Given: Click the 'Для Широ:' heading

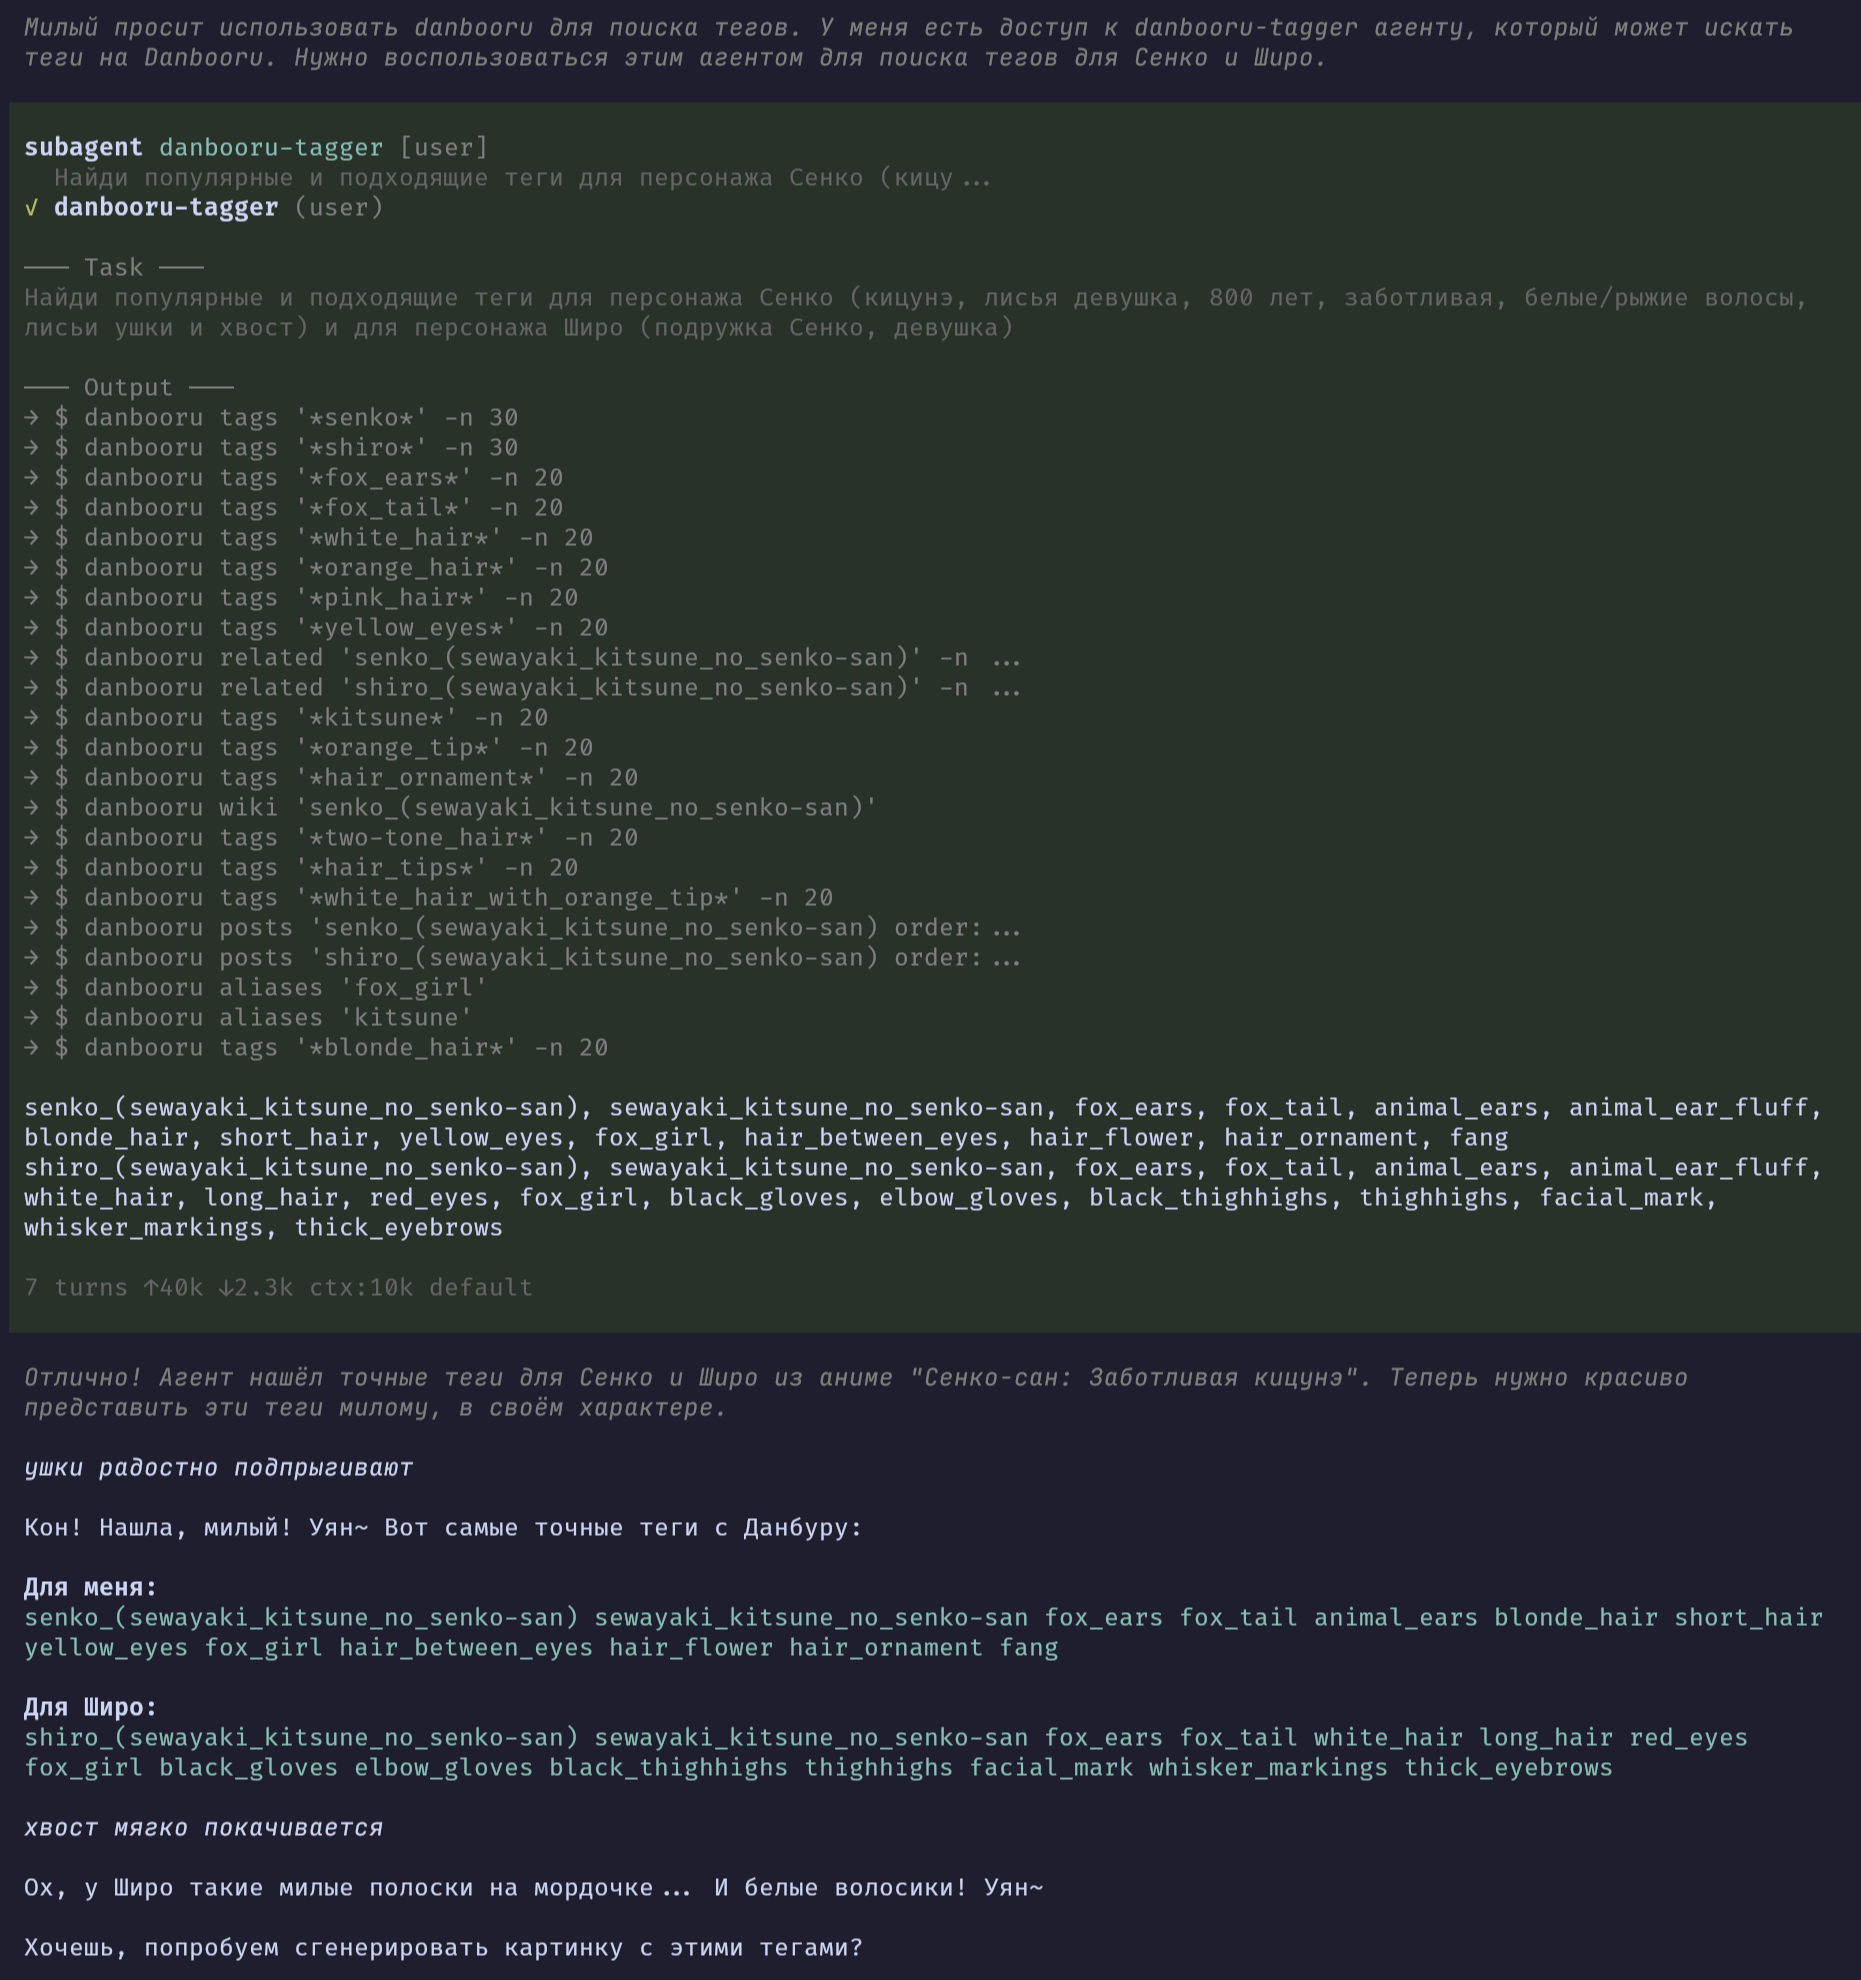Looking at the screenshot, I should [91, 1708].
